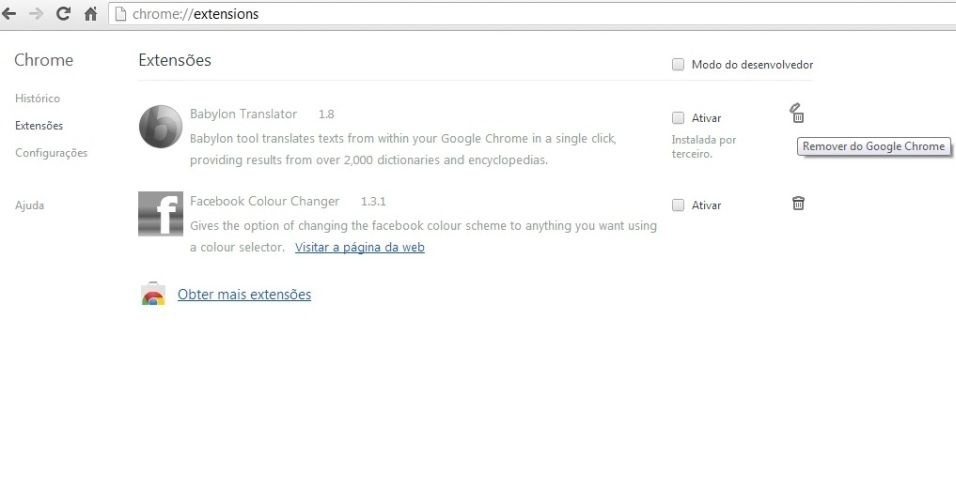Click the Modo do desenvolvedor label
The width and height of the screenshot is (956, 500).
[x=752, y=65]
